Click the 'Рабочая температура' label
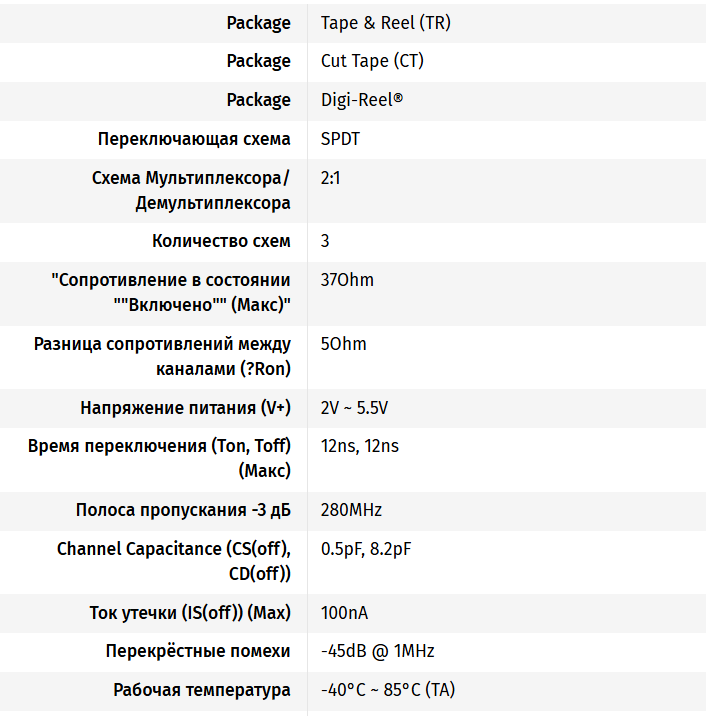 [202, 690]
